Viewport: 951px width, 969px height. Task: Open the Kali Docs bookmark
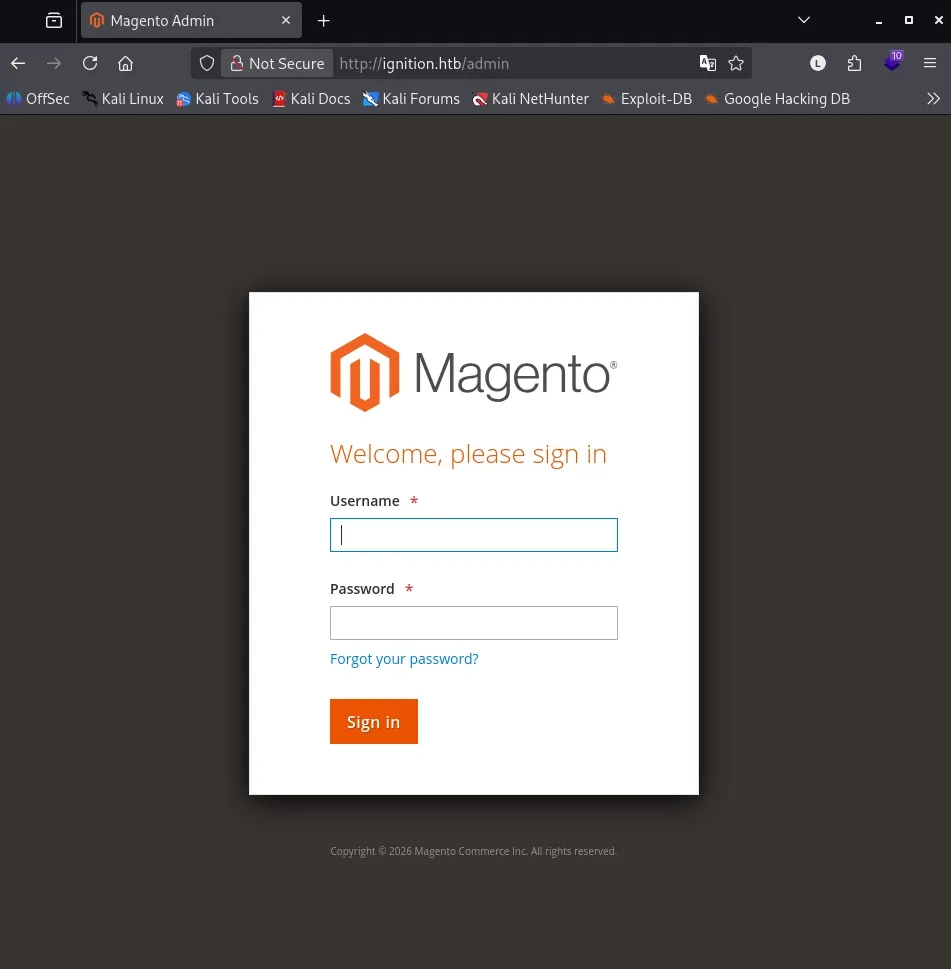click(311, 99)
